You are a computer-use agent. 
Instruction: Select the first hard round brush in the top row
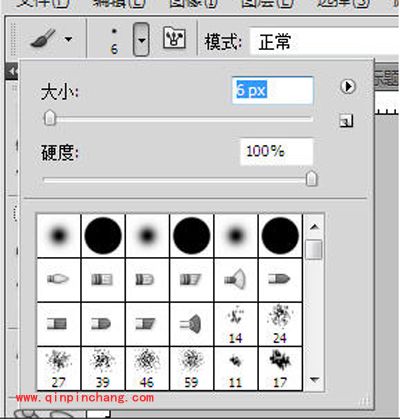[103, 235]
